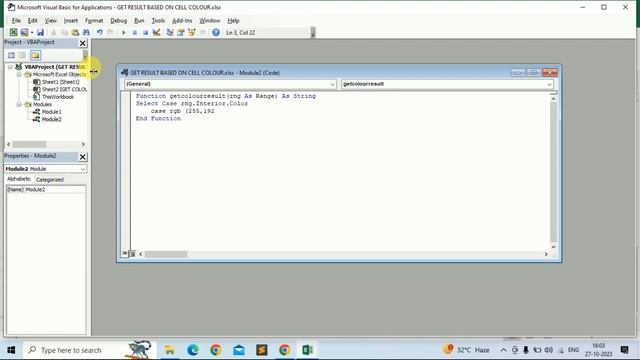
Task: Close the Project - VBAProject pane
Action: pyautogui.click(x=82, y=43)
